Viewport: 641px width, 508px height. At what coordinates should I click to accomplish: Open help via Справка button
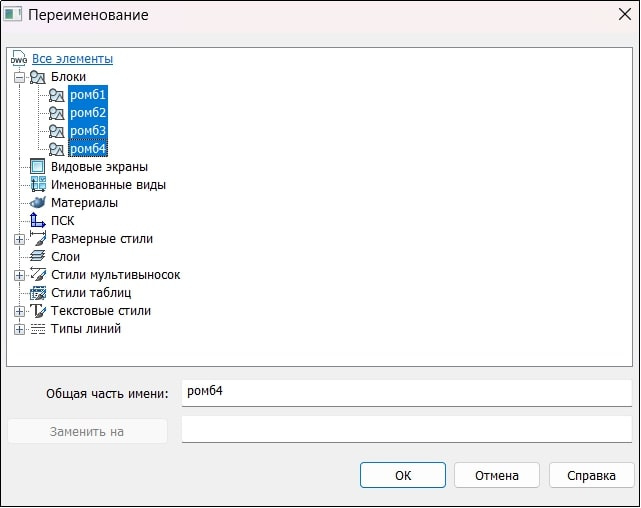[x=591, y=475]
